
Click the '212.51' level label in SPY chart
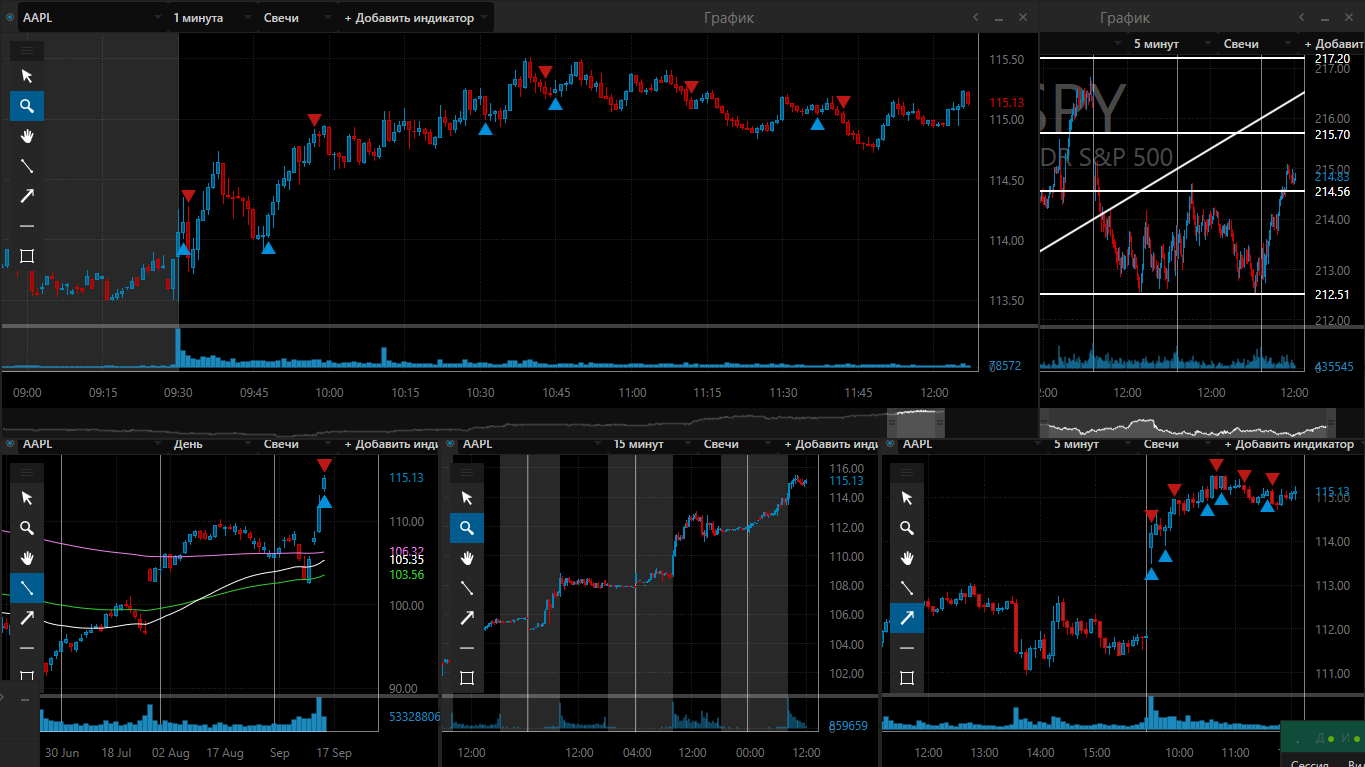[1332, 294]
